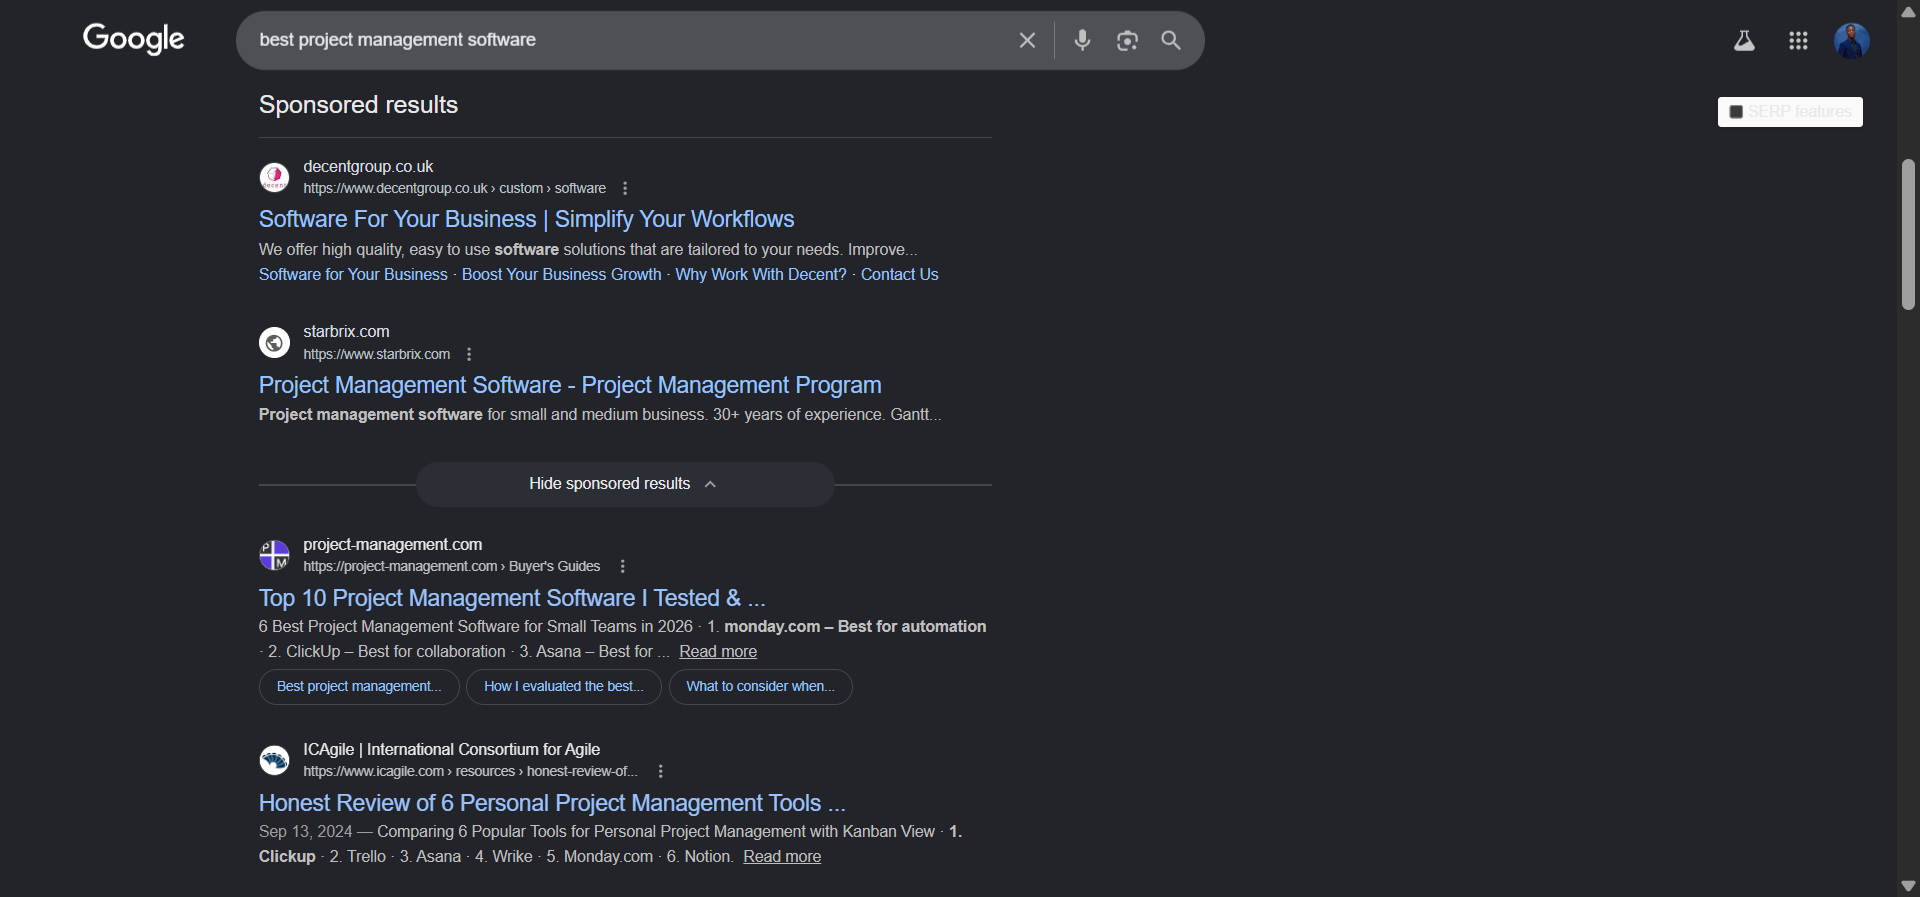Click the ICAgile favicon
The height and width of the screenshot is (897, 1920).
274,760
